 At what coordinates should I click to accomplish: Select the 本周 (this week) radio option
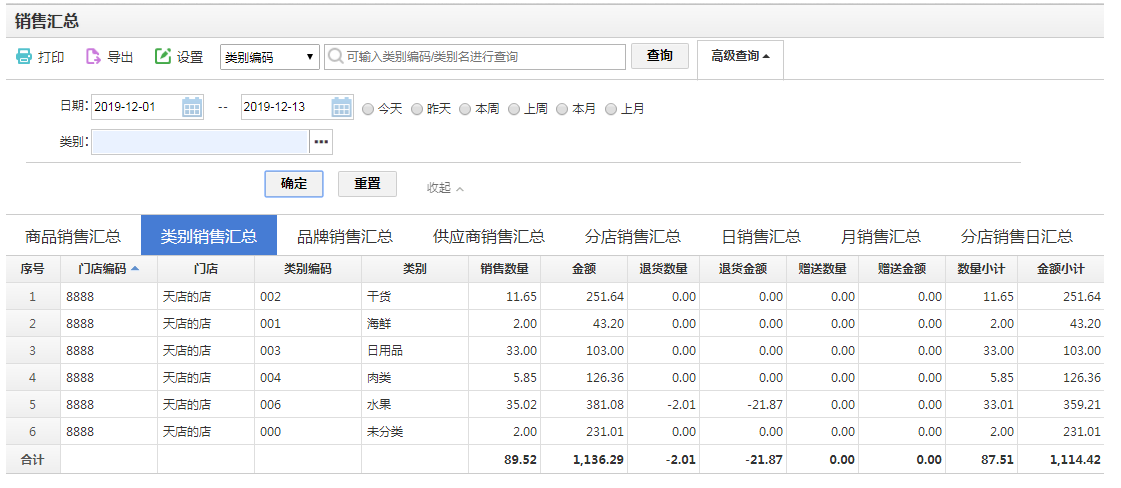465,108
